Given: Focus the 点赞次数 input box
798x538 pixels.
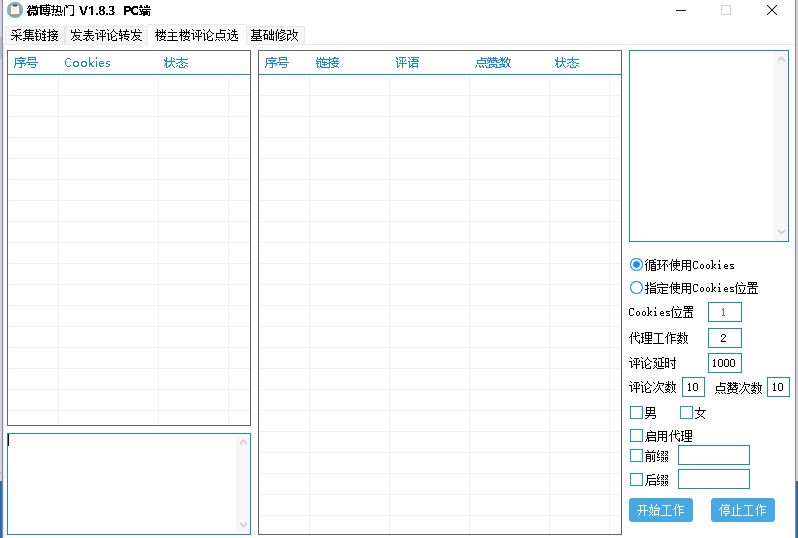Looking at the screenshot, I should click(x=778, y=387).
